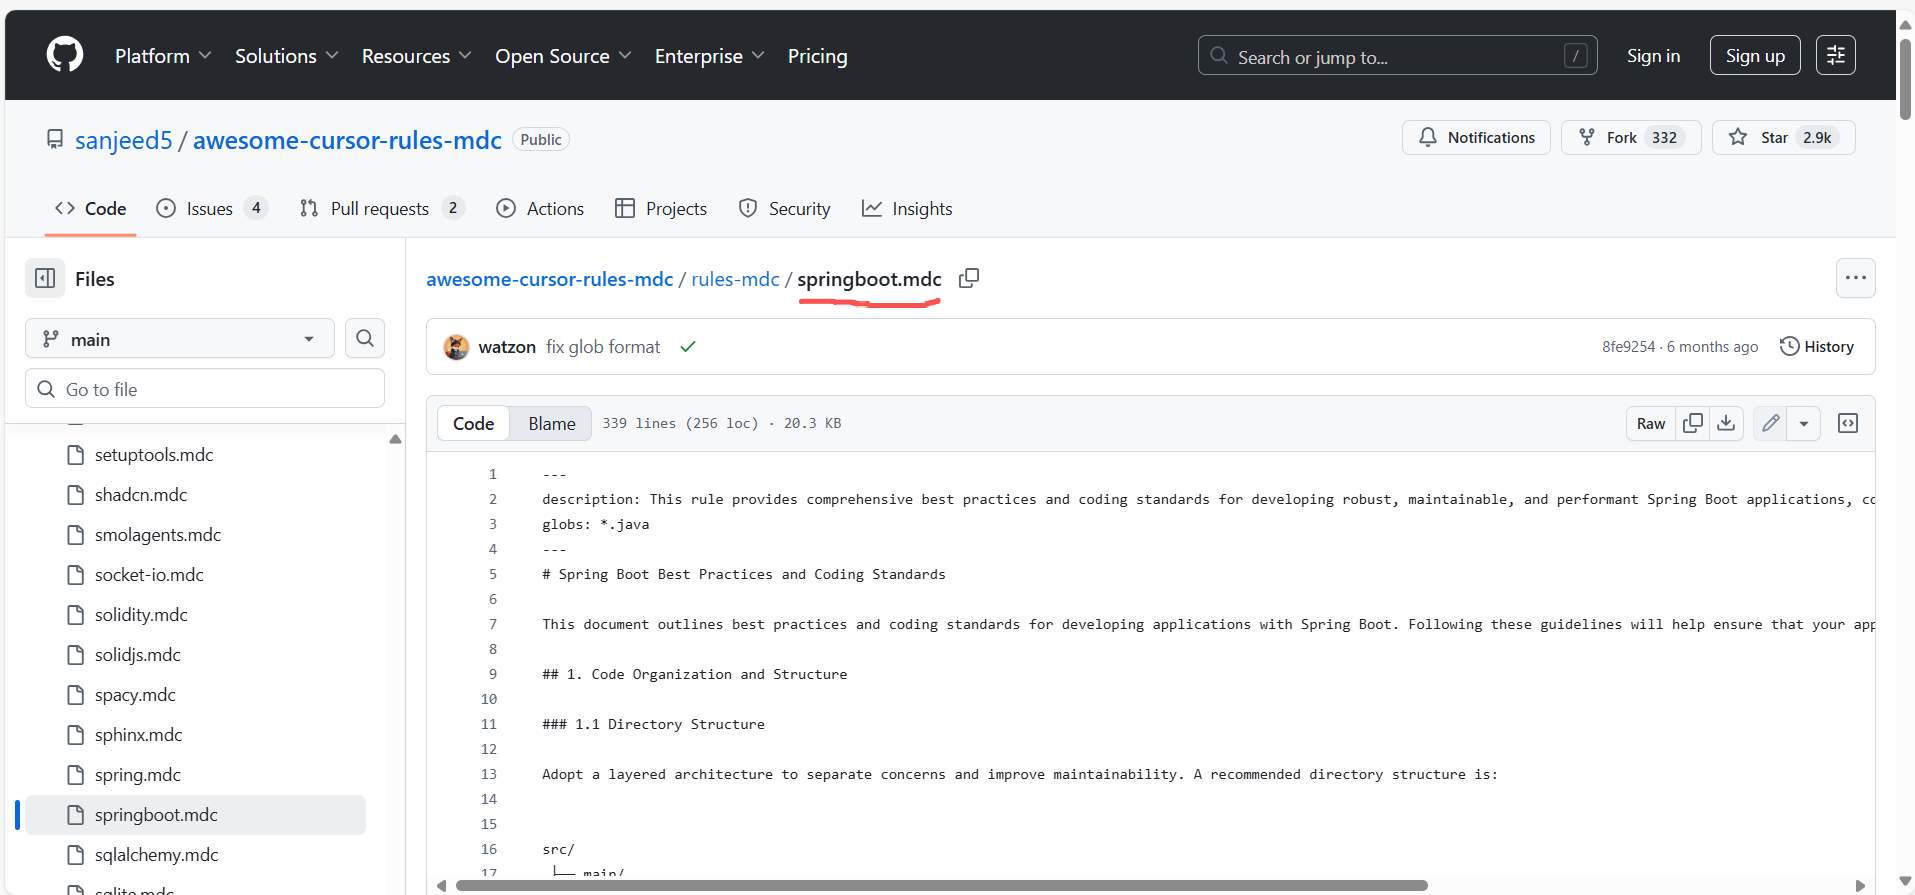
Task: Open the Raw file view
Action: (1651, 423)
